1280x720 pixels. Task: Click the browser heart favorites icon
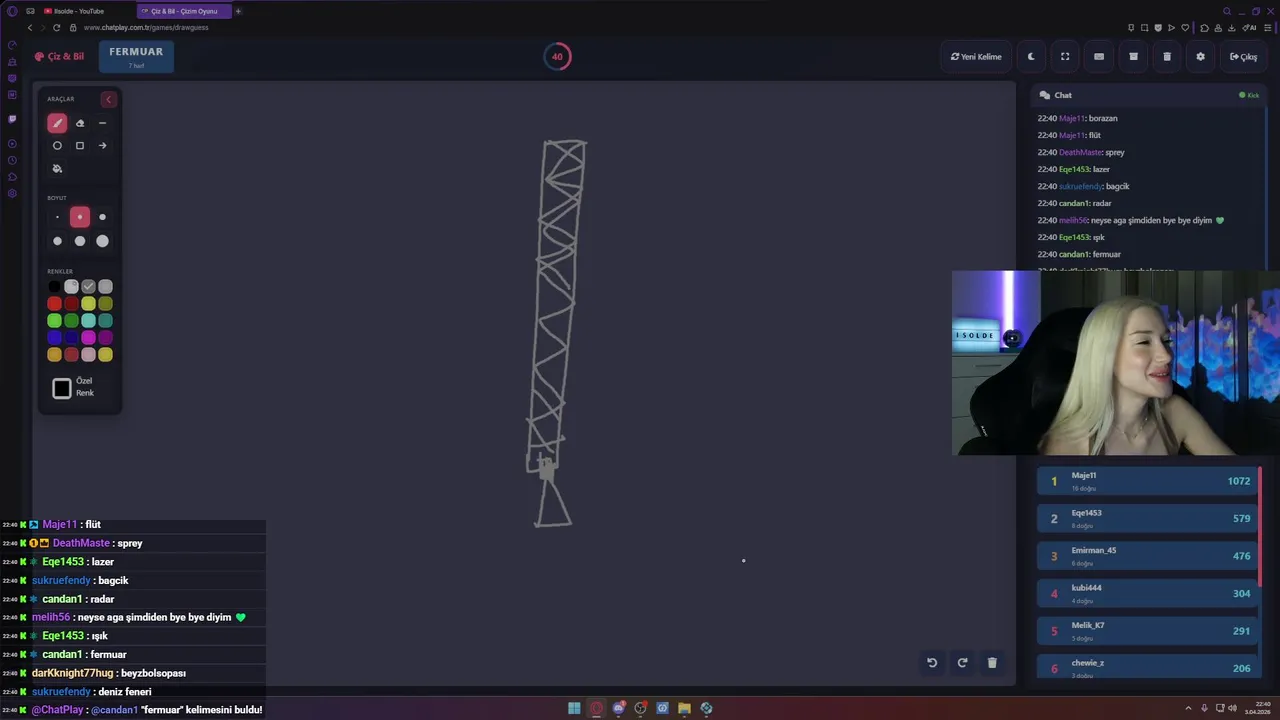[x=1186, y=28]
